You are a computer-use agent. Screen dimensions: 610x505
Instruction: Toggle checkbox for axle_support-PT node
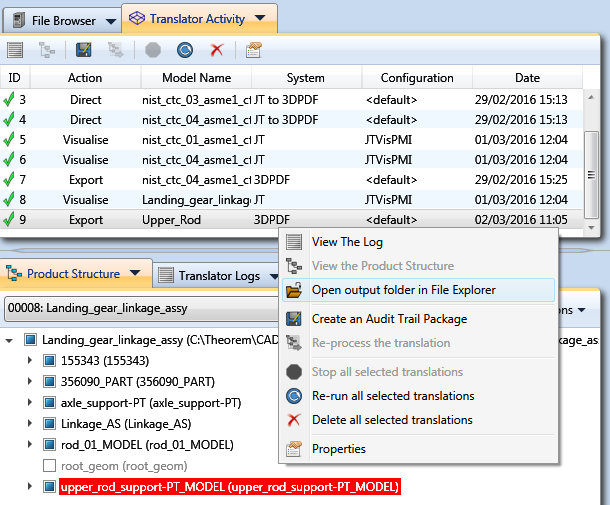point(49,403)
